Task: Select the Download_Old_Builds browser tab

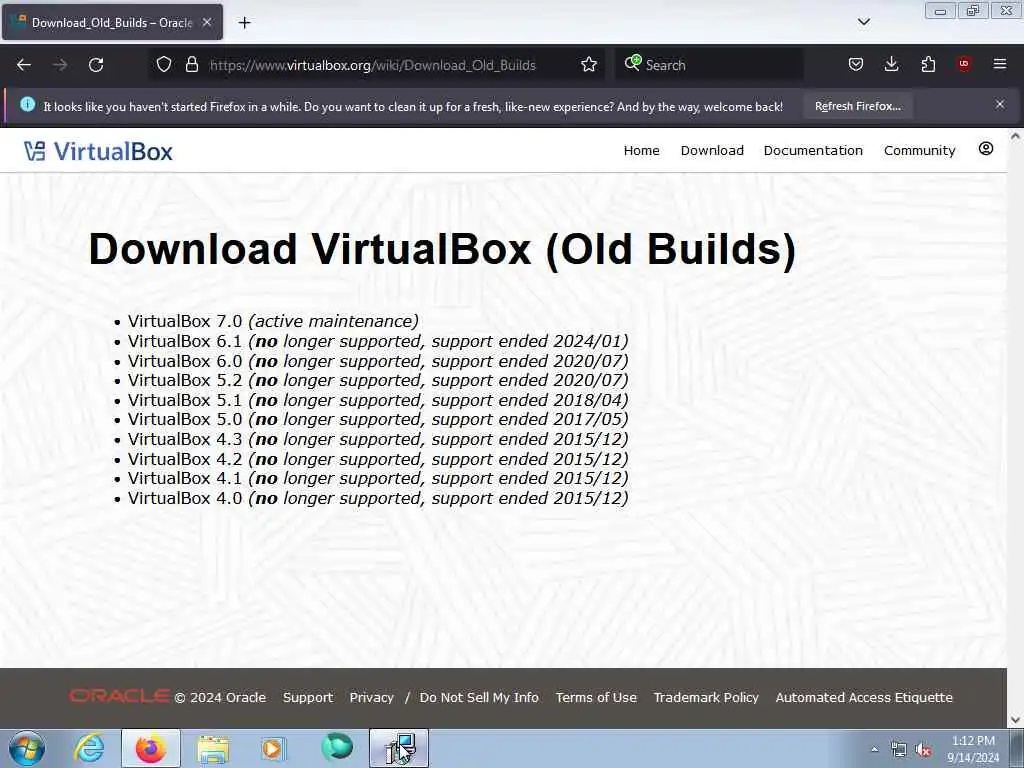Action: coord(112,22)
